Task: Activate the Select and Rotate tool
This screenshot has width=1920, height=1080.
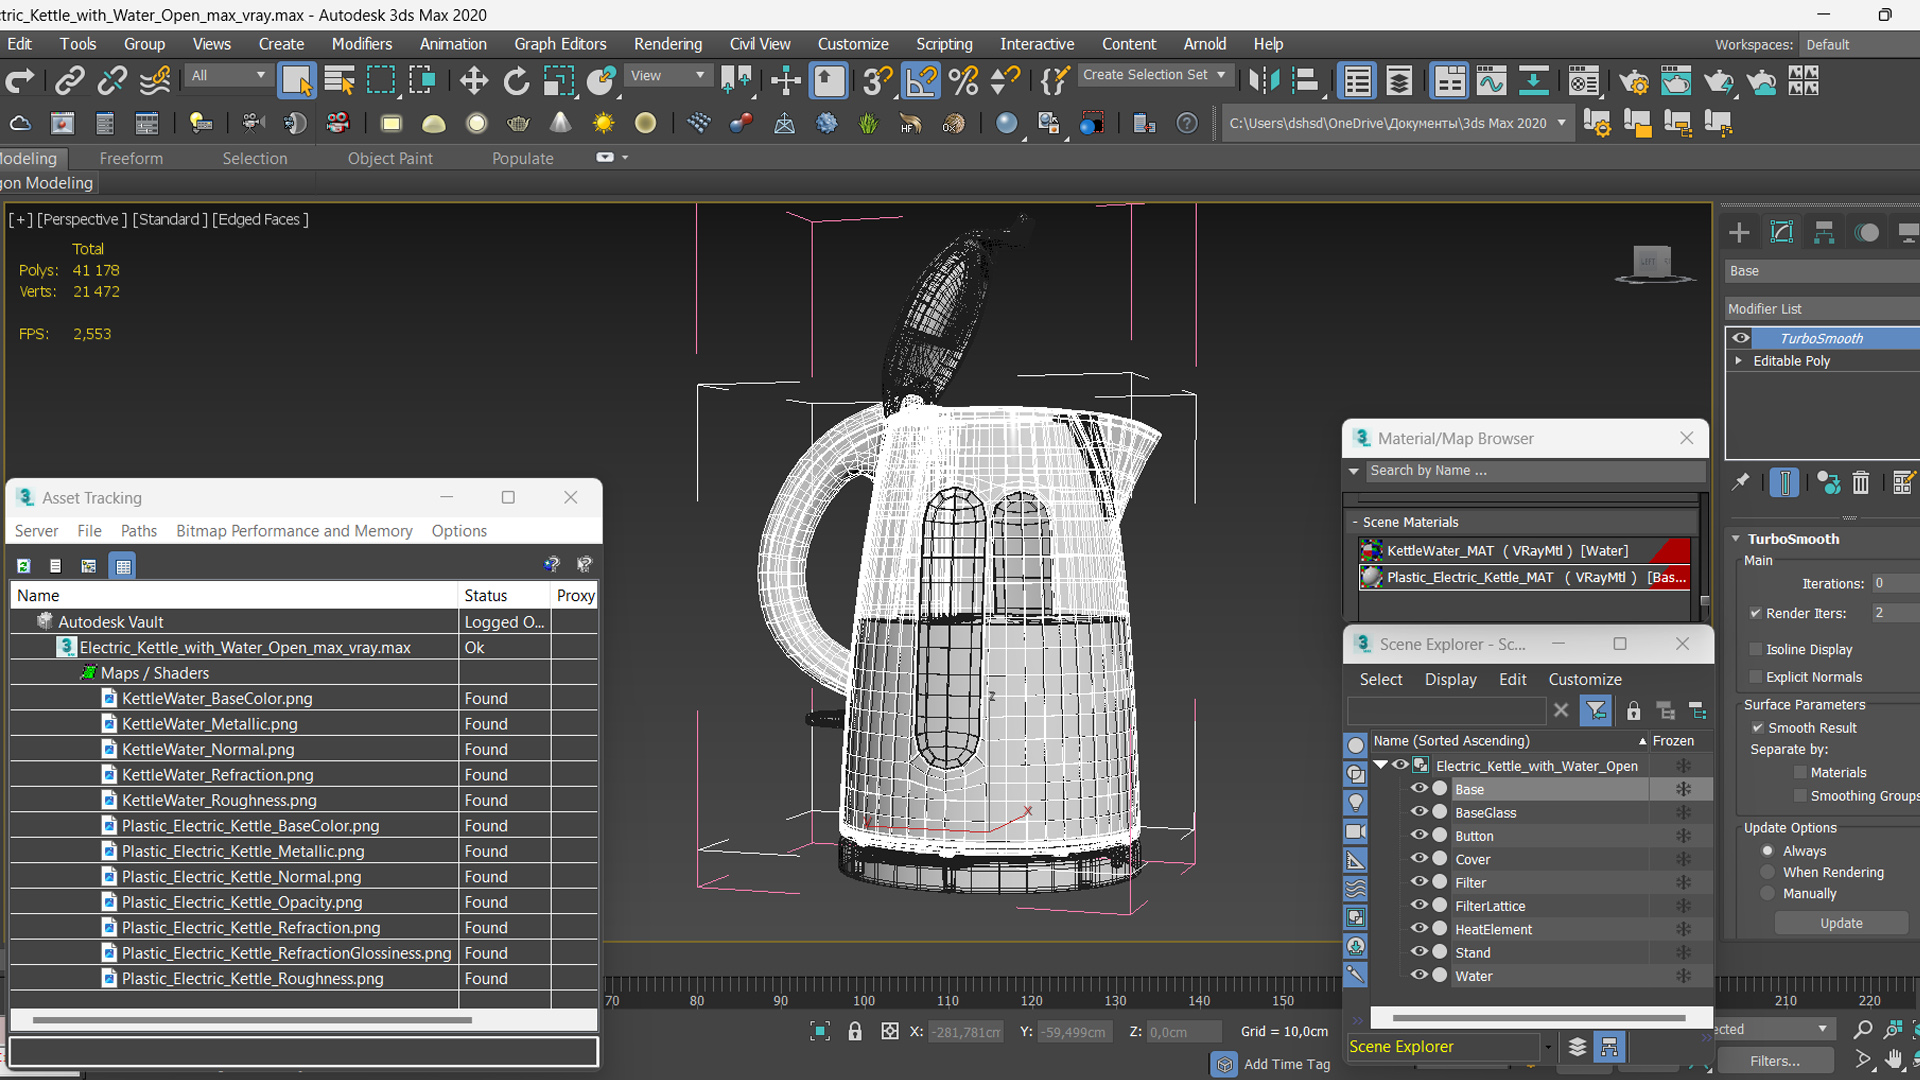Action: coord(516,81)
